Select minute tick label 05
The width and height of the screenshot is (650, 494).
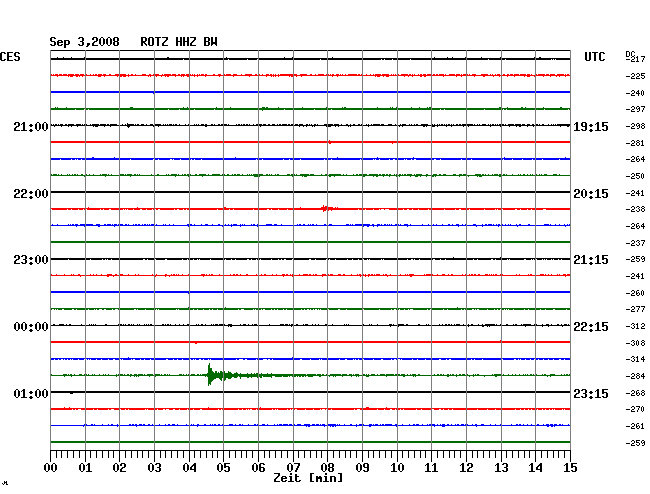point(223,468)
